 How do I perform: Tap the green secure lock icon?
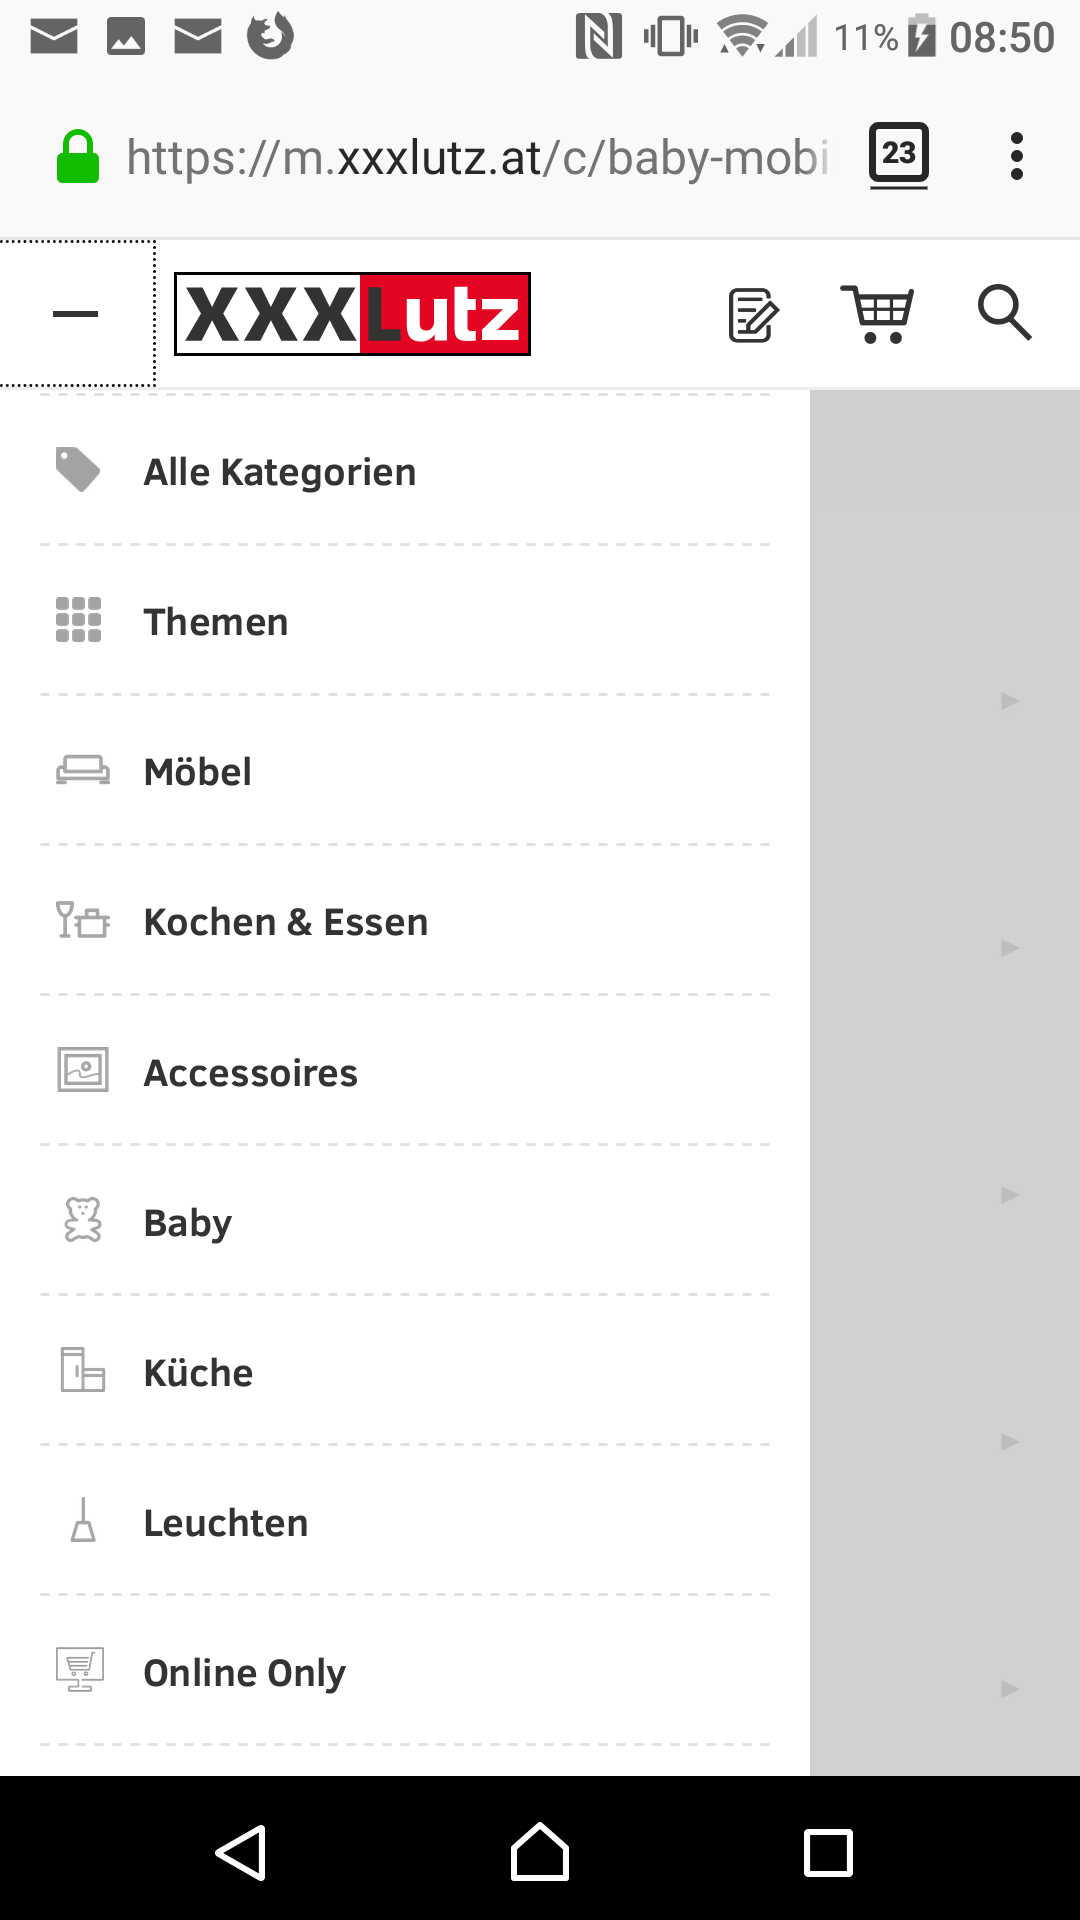coord(78,157)
